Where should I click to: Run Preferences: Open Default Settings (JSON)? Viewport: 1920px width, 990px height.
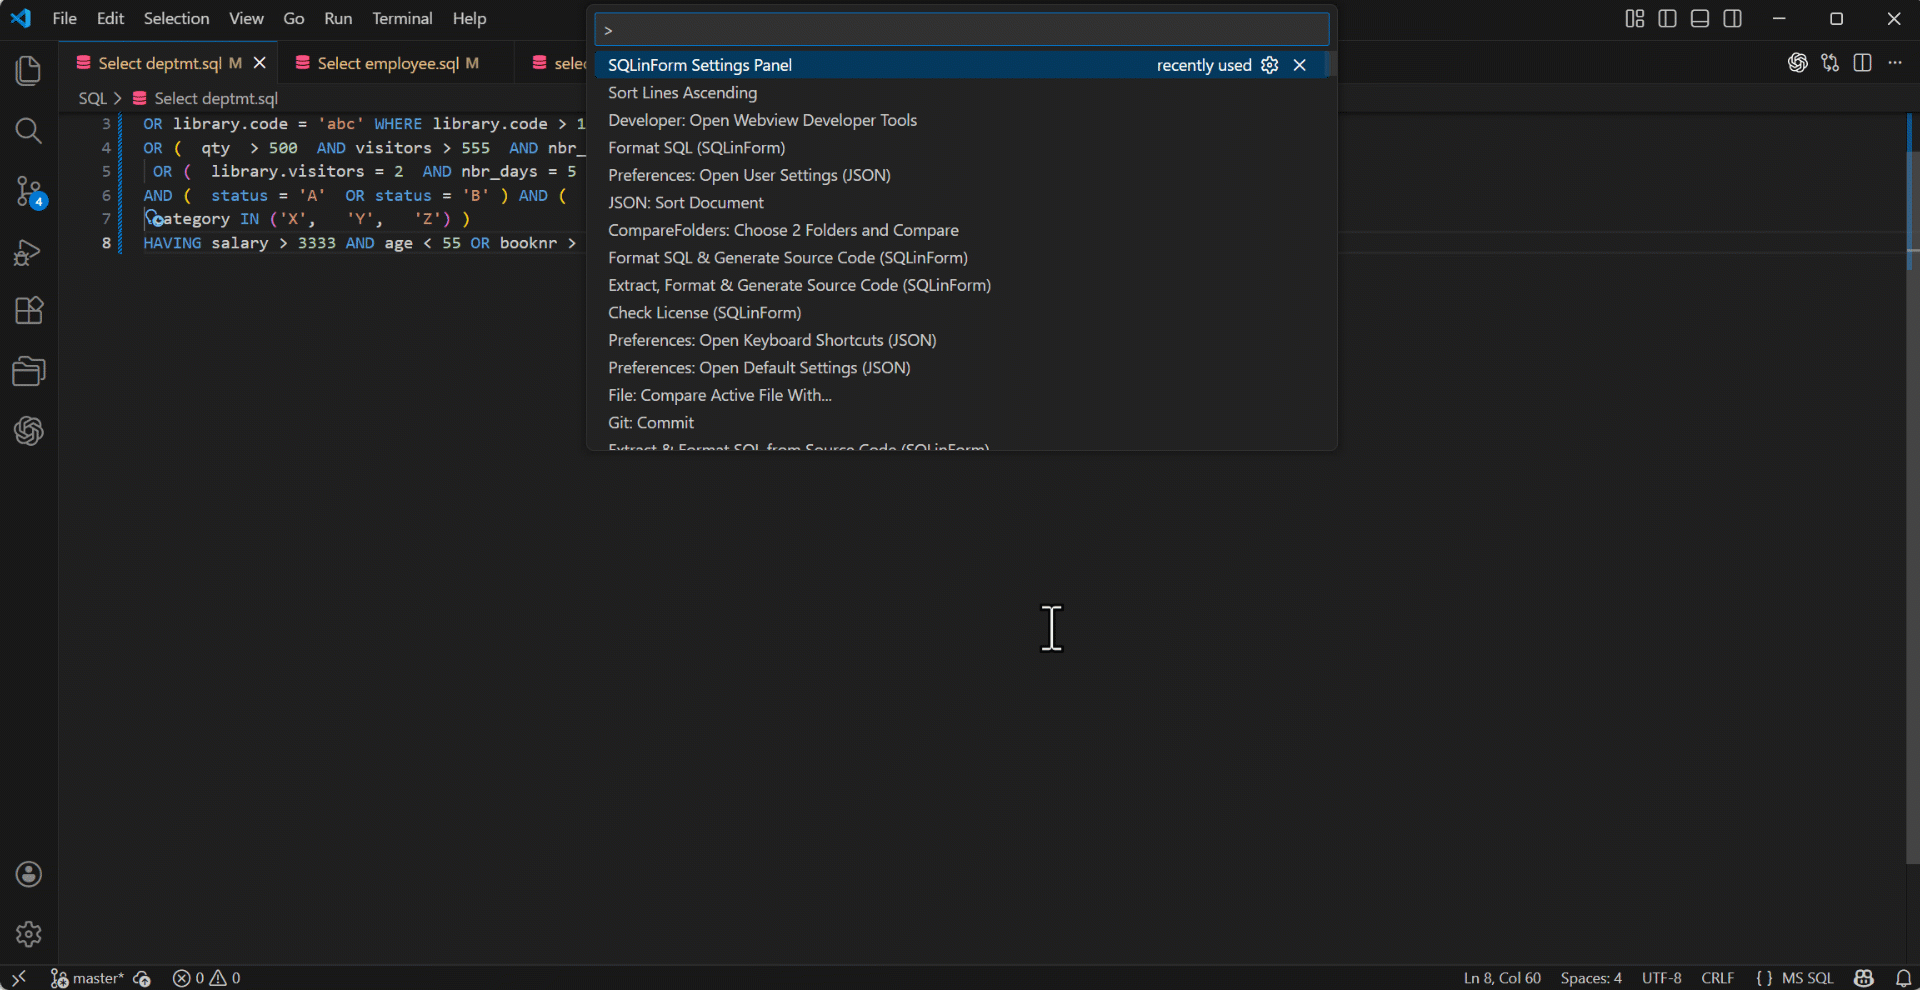point(962,367)
